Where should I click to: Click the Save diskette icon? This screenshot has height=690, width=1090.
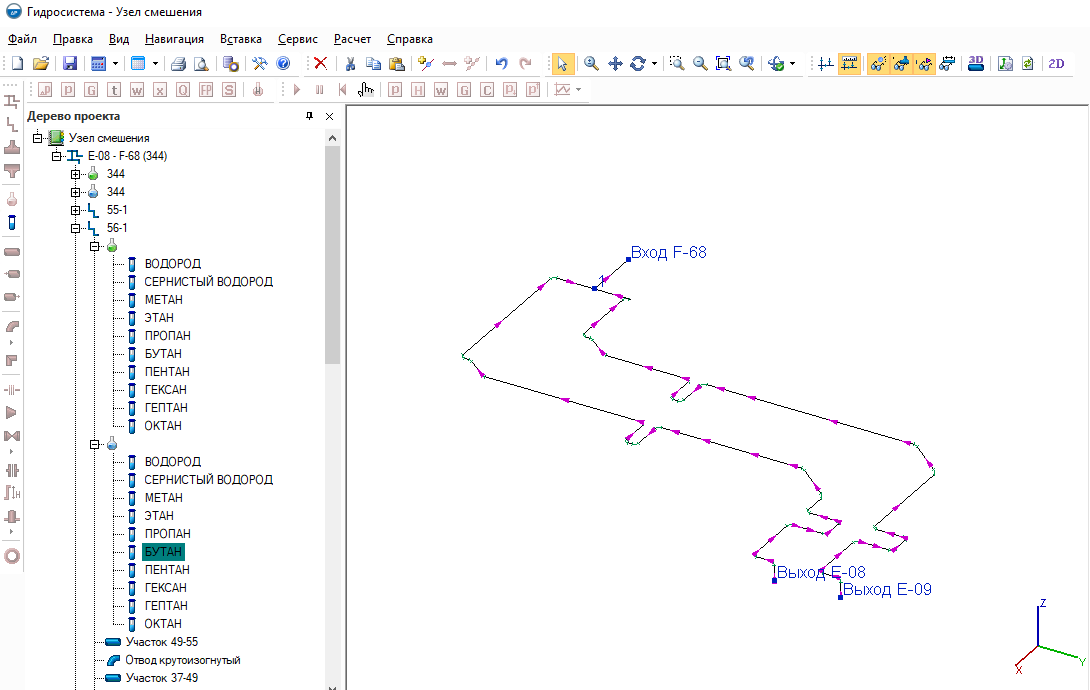click(x=70, y=64)
